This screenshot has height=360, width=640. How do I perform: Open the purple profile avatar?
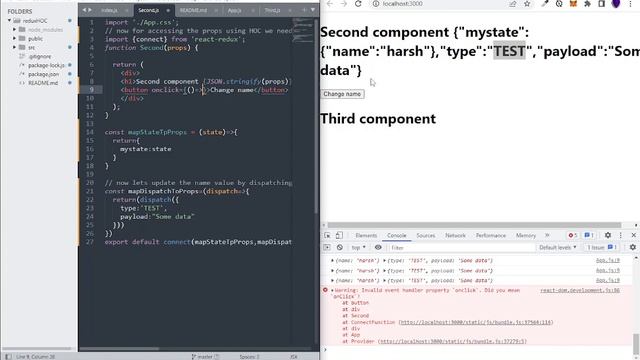tap(616, 4)
